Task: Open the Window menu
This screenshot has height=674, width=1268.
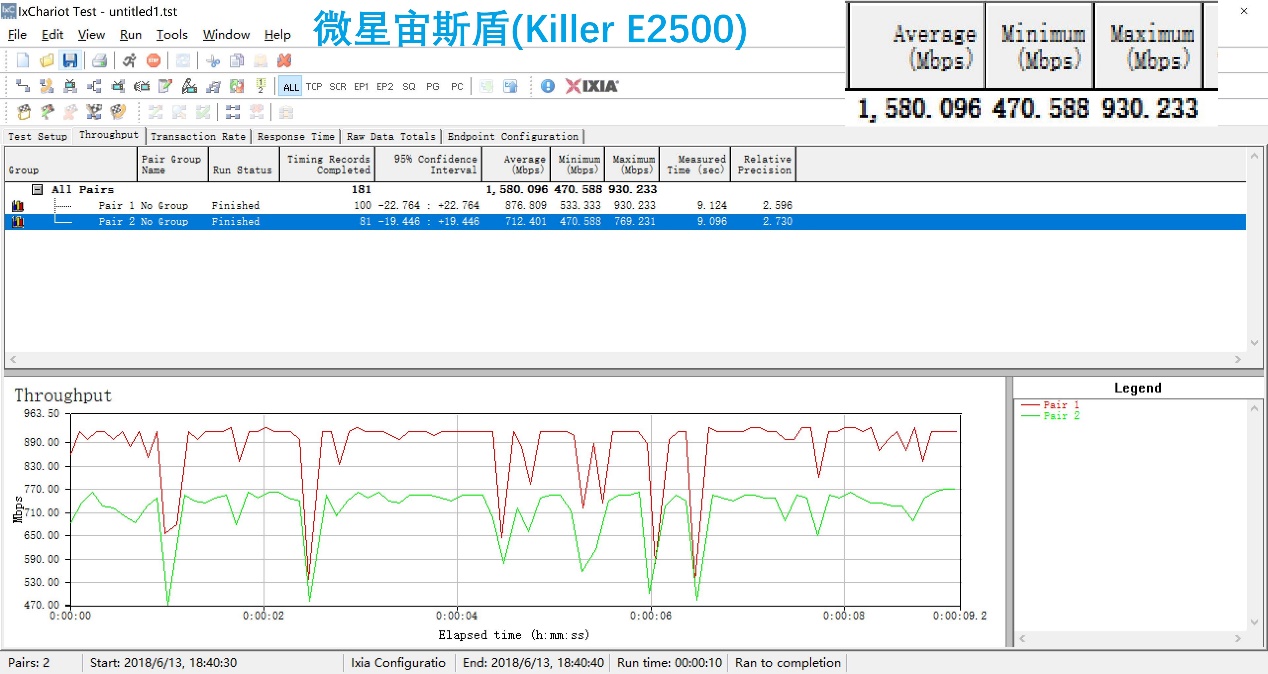Action: 227,34
